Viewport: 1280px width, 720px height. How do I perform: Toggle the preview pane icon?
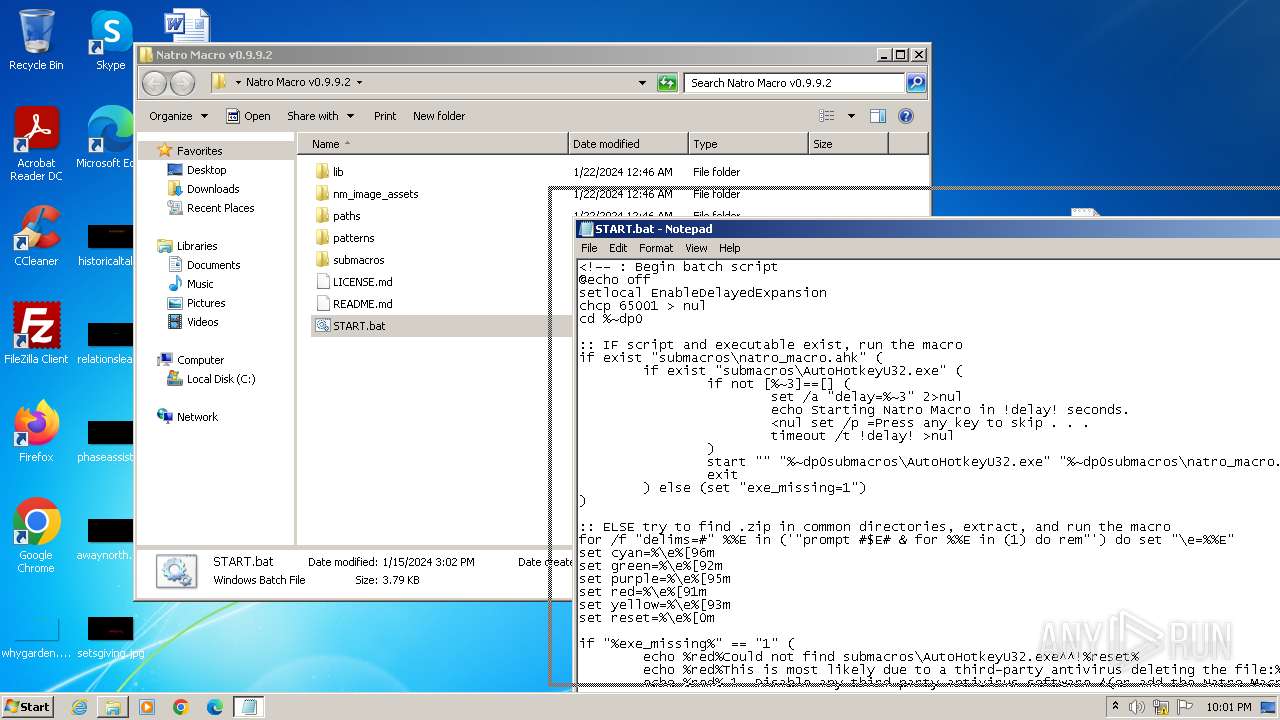(877, 116)
